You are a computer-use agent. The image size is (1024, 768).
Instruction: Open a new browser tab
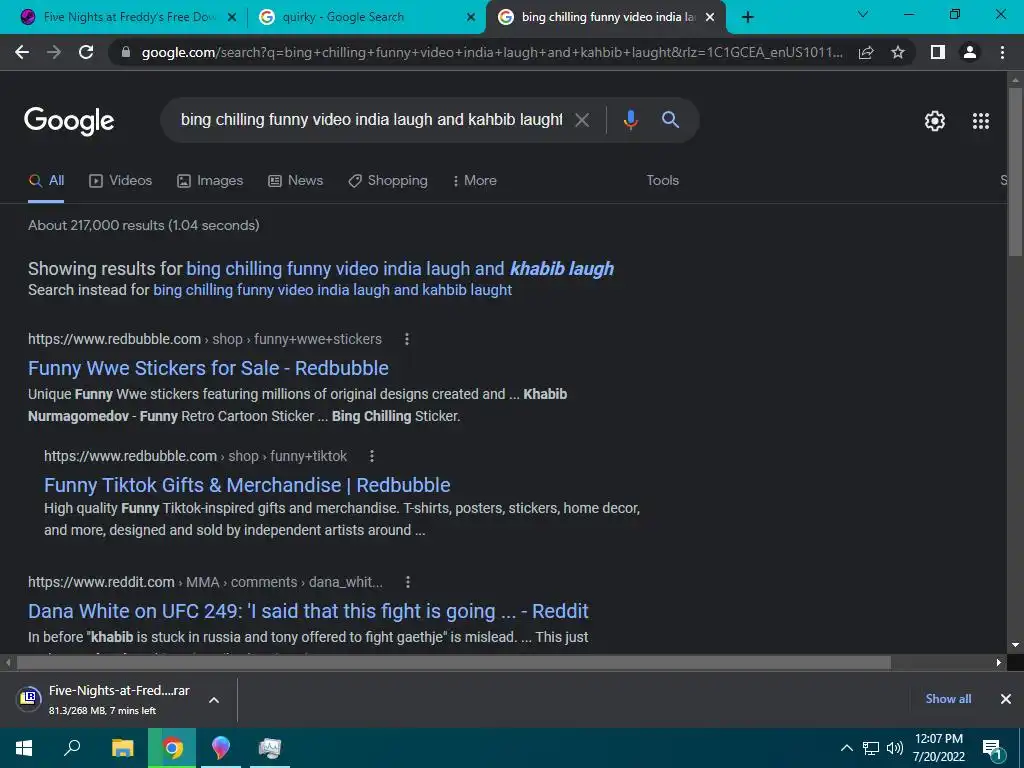click(748, 17)
